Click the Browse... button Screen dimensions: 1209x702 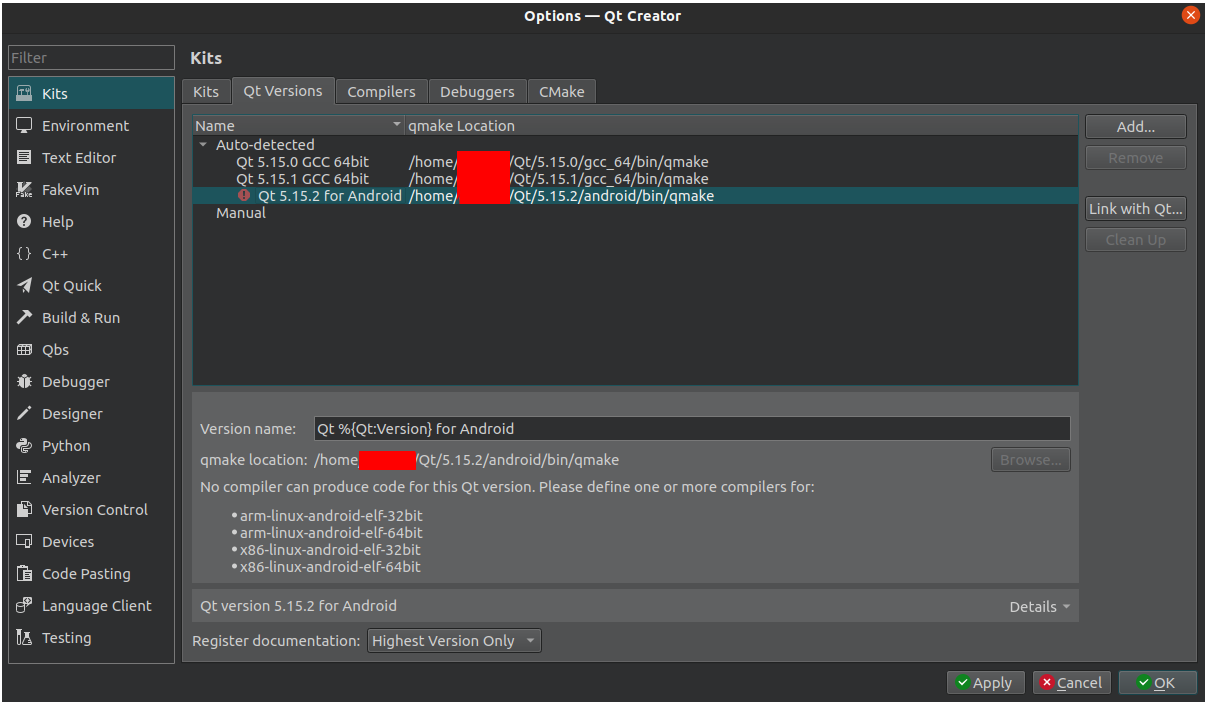click(1031, 460)
